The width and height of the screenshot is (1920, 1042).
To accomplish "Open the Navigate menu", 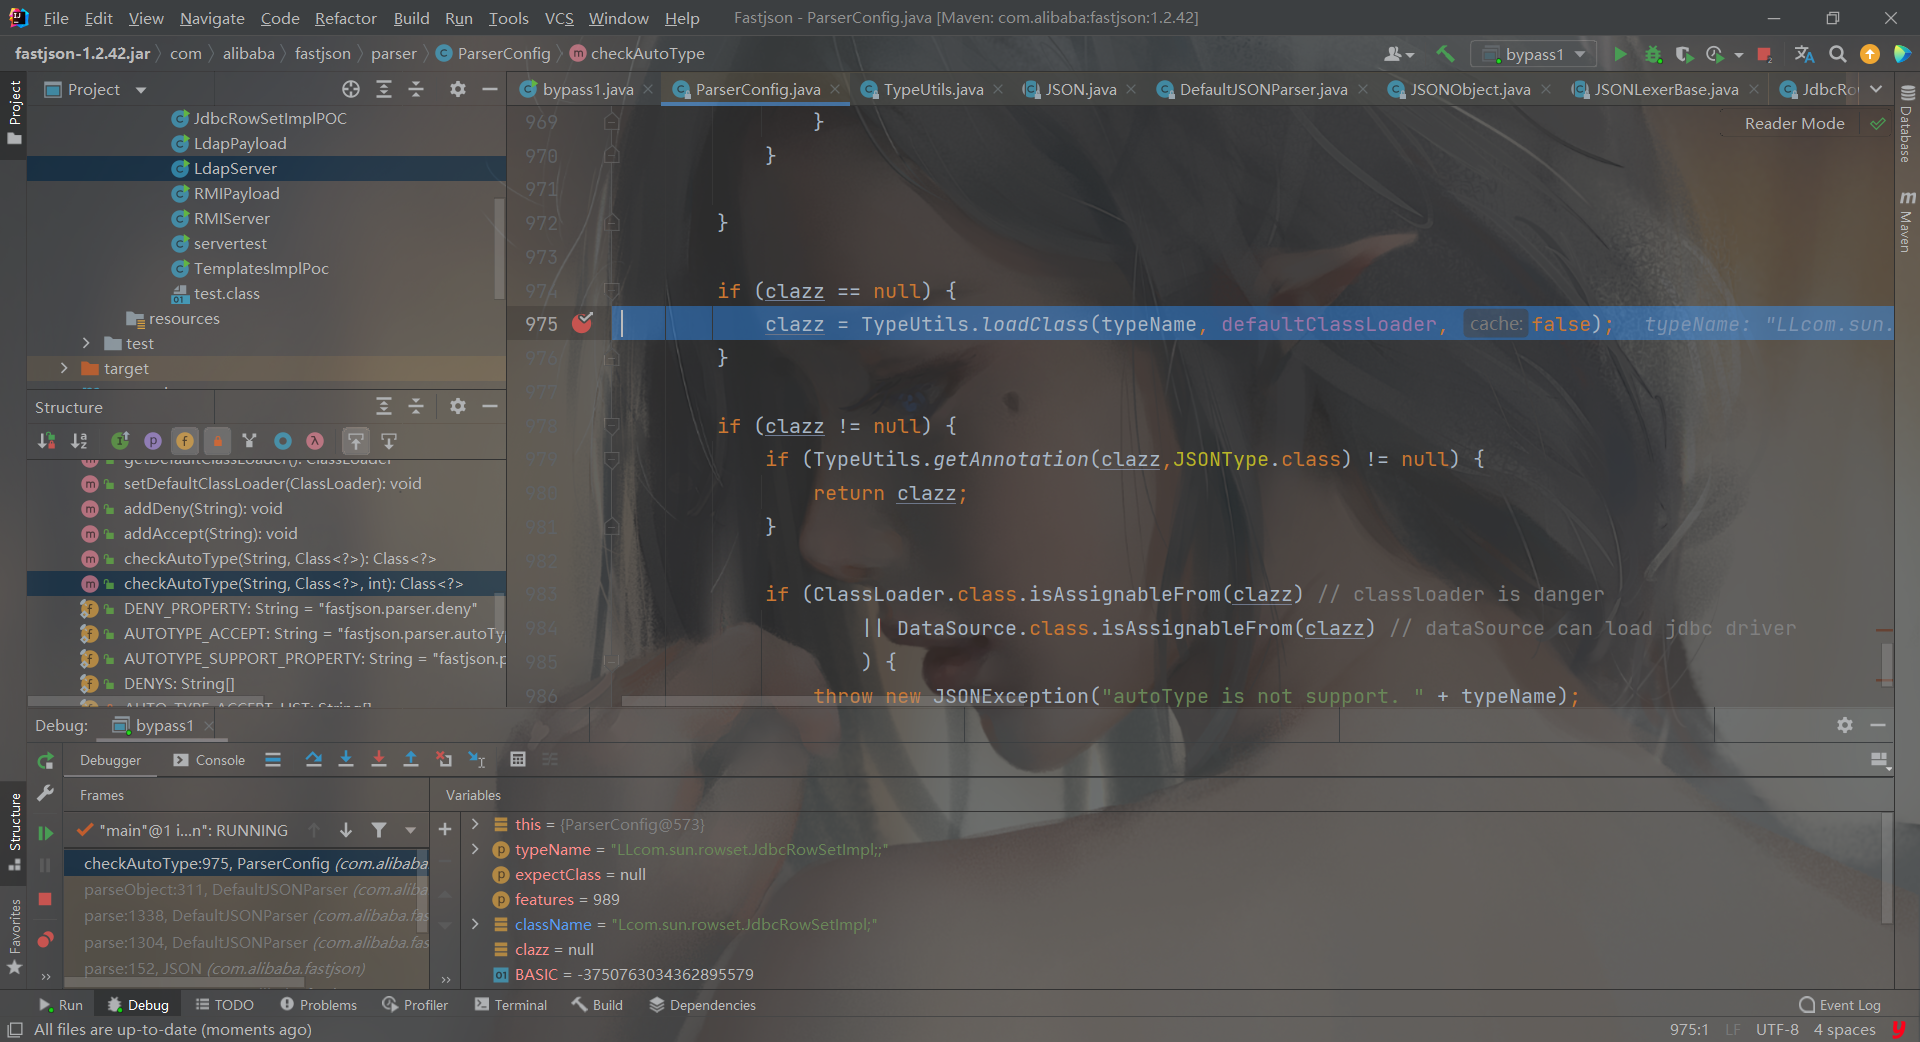I will point(212,18).
